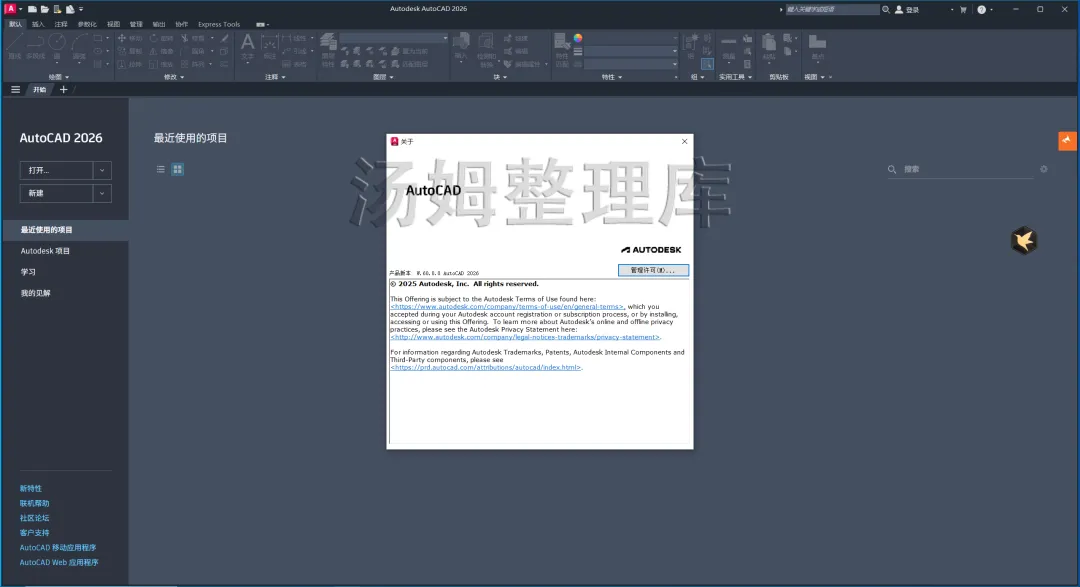Click the New file icon in quick access toolbar

(x=32, y=9)
